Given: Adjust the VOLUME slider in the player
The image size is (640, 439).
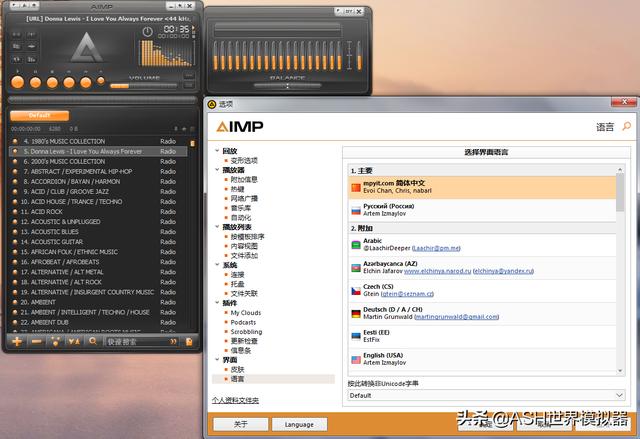Looking at the screenshot, I should (x=144, y=86).
